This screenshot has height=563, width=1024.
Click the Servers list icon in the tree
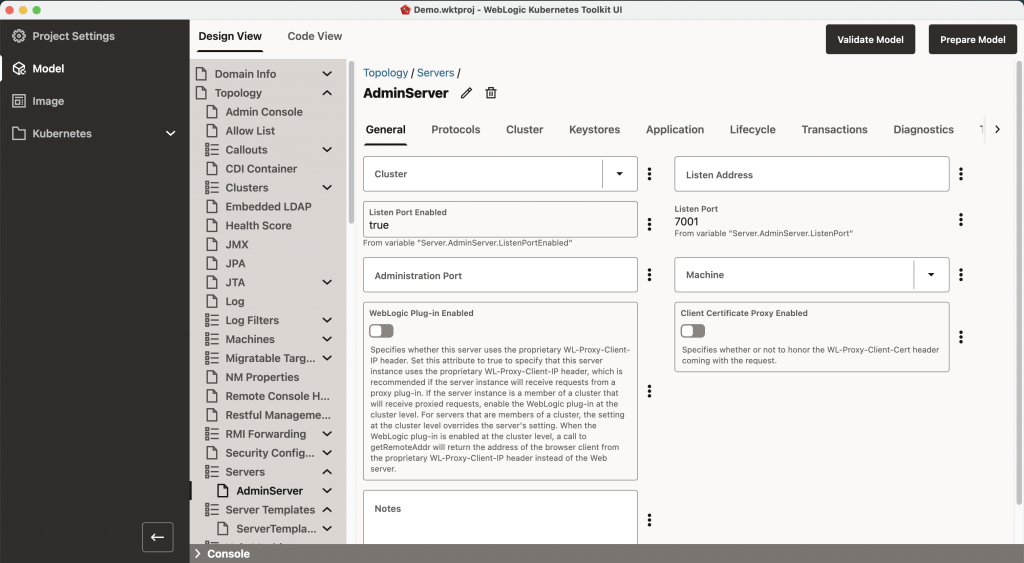(x=212, y=472)
